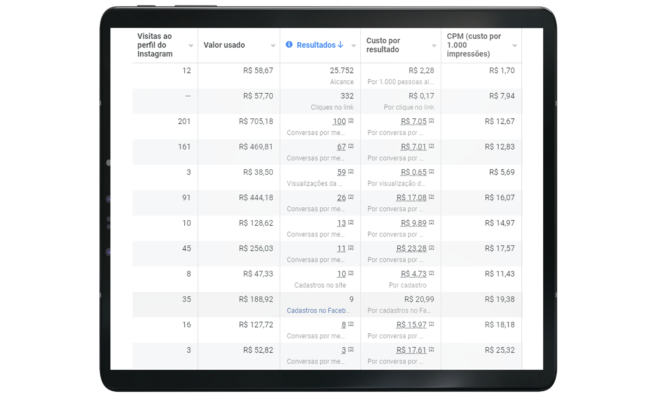Screen dimensions: 658x400
Task: Click the attribution icon next to result 10
Action: (x=351, y=273)
